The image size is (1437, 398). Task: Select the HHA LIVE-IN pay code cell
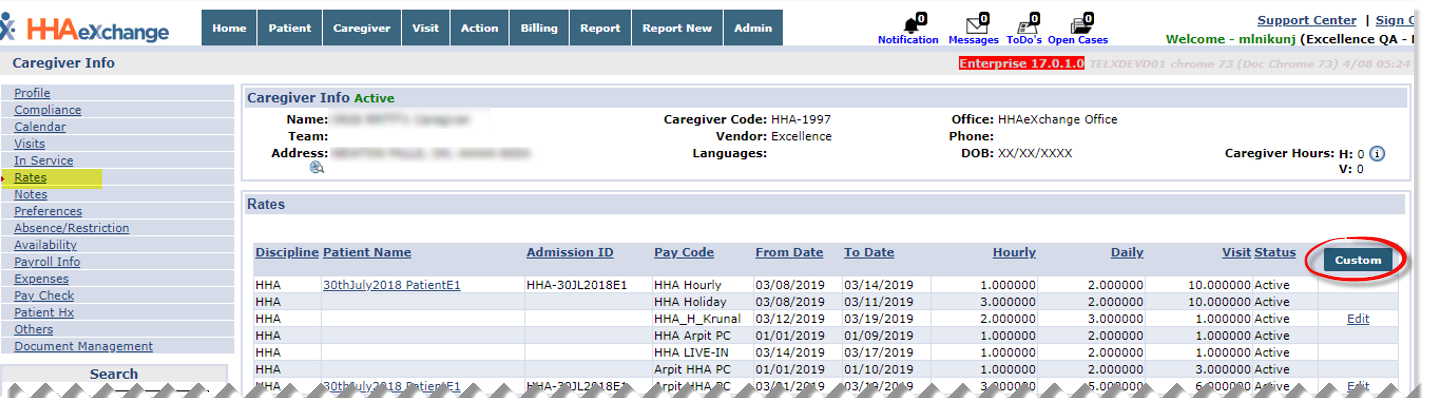tap(690, 353)
